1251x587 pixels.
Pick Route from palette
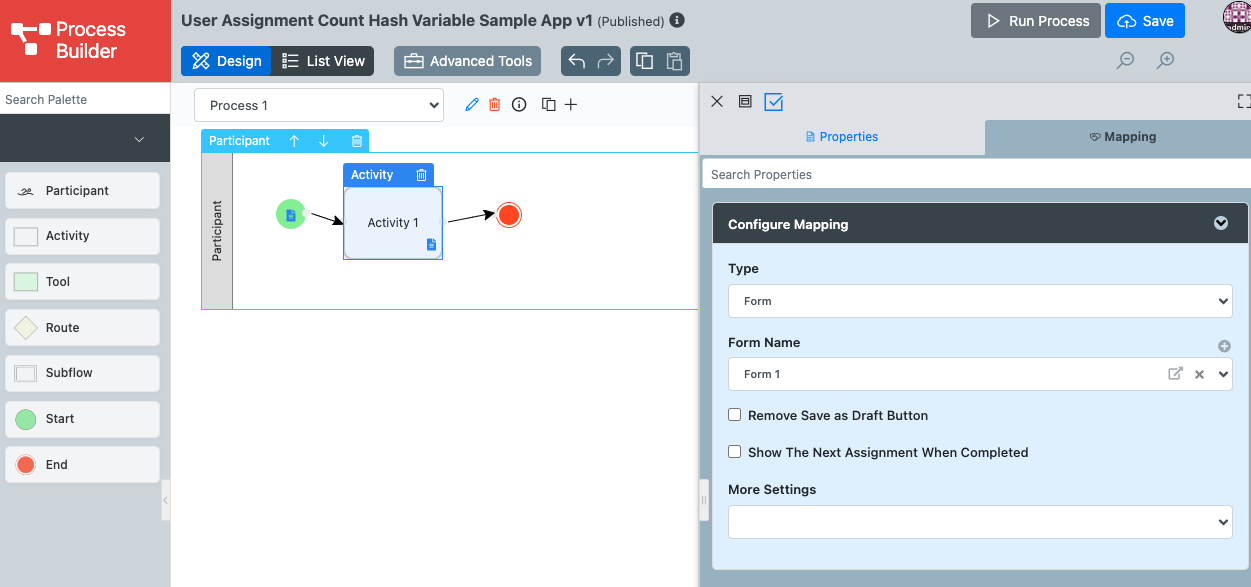tap(83, 327)
